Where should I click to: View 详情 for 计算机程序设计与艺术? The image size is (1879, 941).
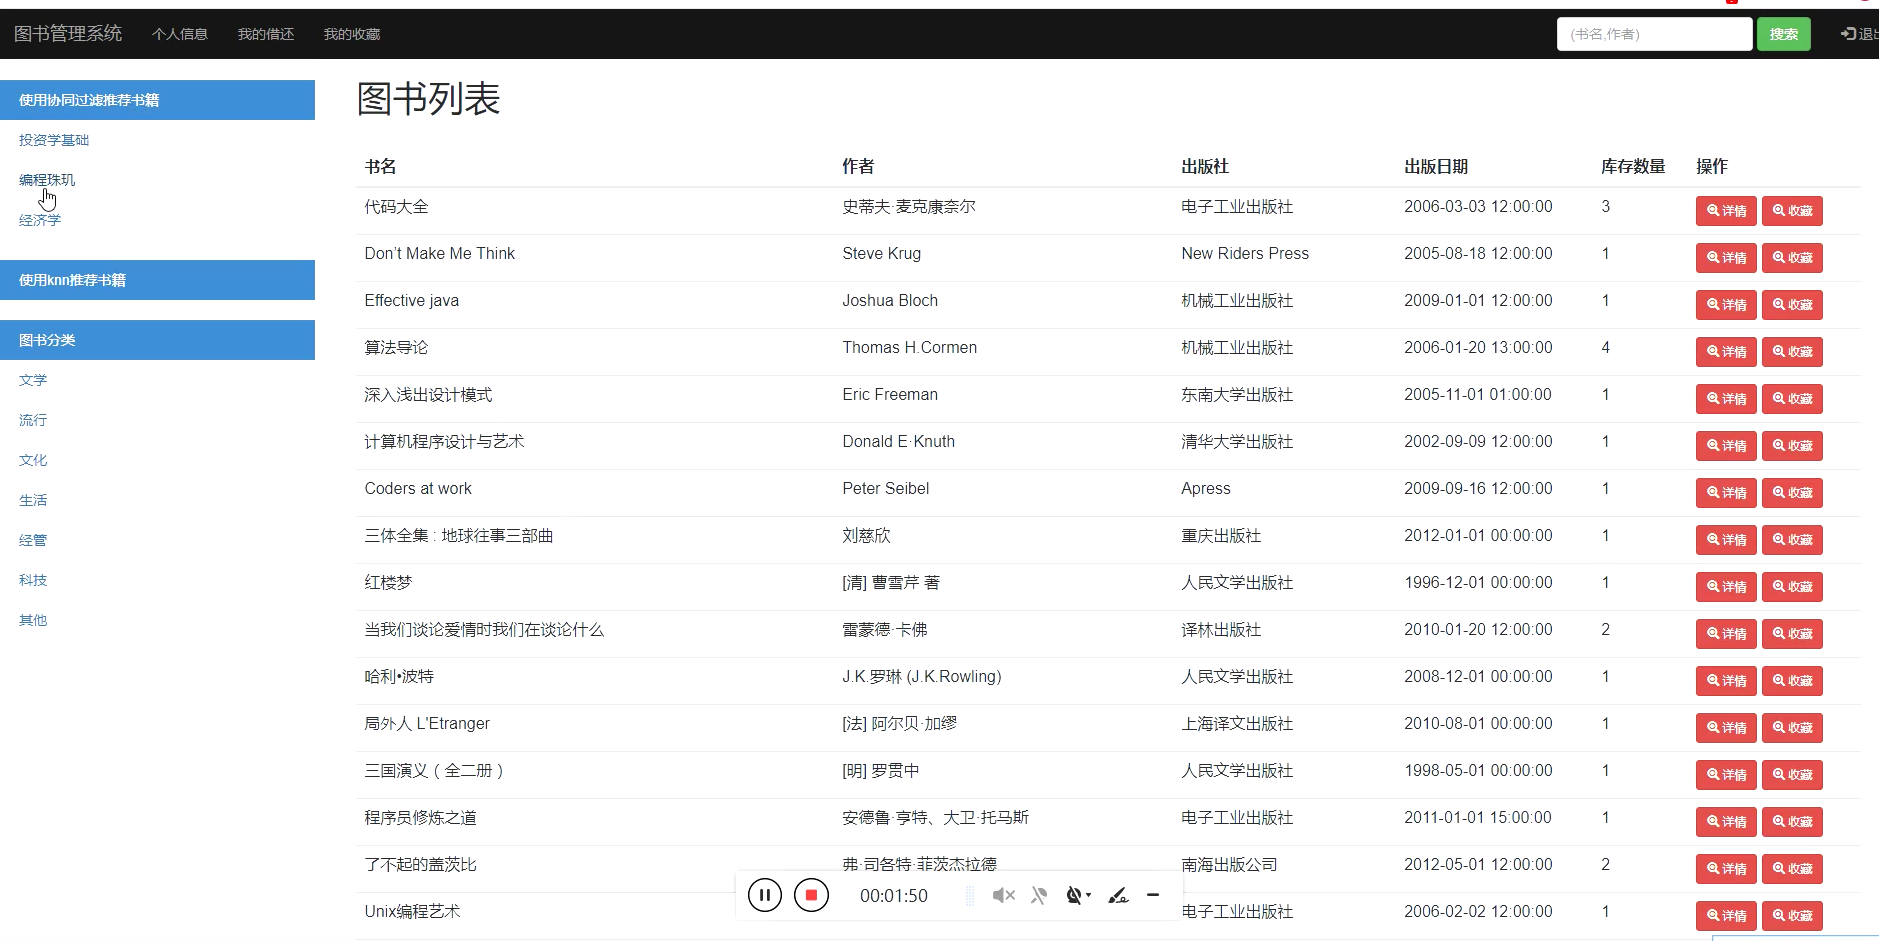coord(1726,446)
